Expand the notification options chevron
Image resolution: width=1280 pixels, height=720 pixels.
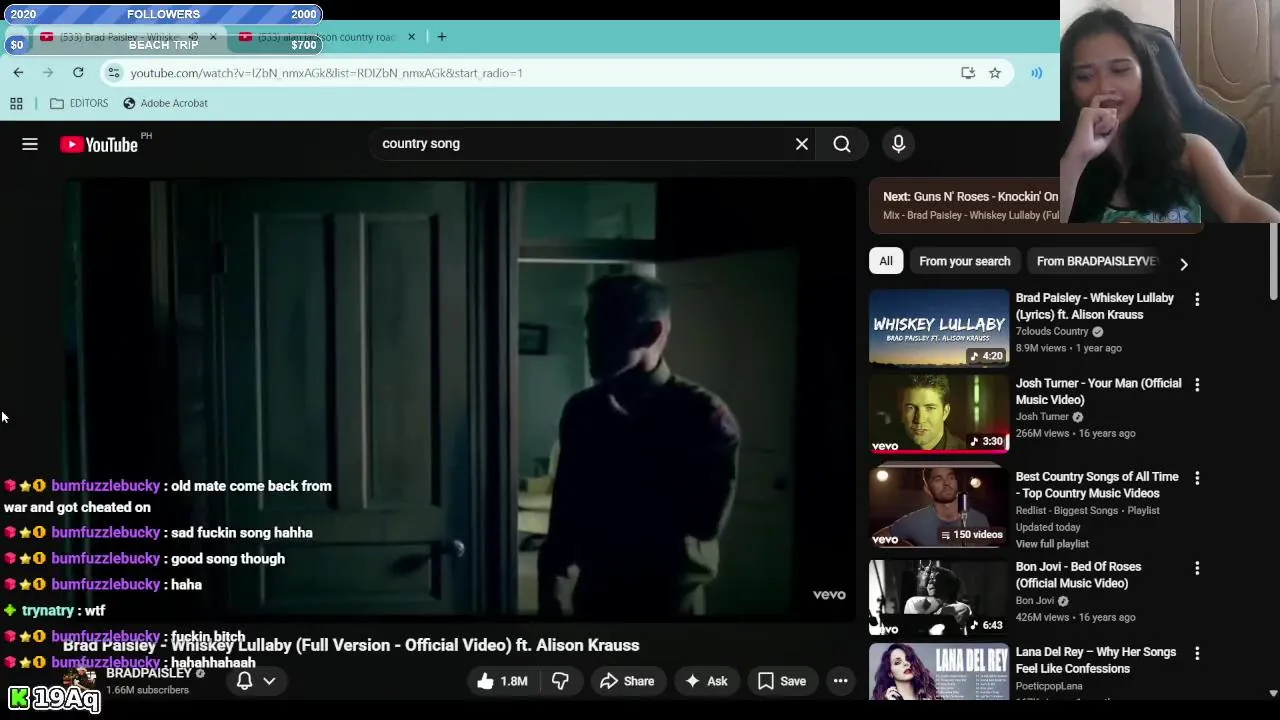coord(269,681)
